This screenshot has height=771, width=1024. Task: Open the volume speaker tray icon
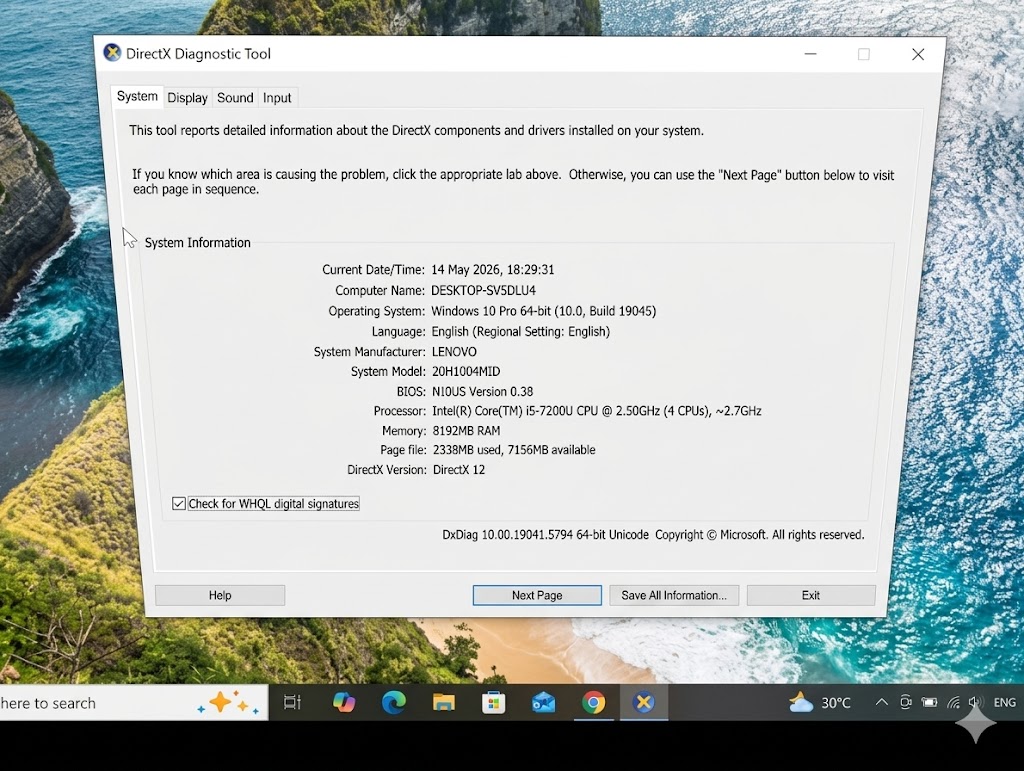point(976,702)
